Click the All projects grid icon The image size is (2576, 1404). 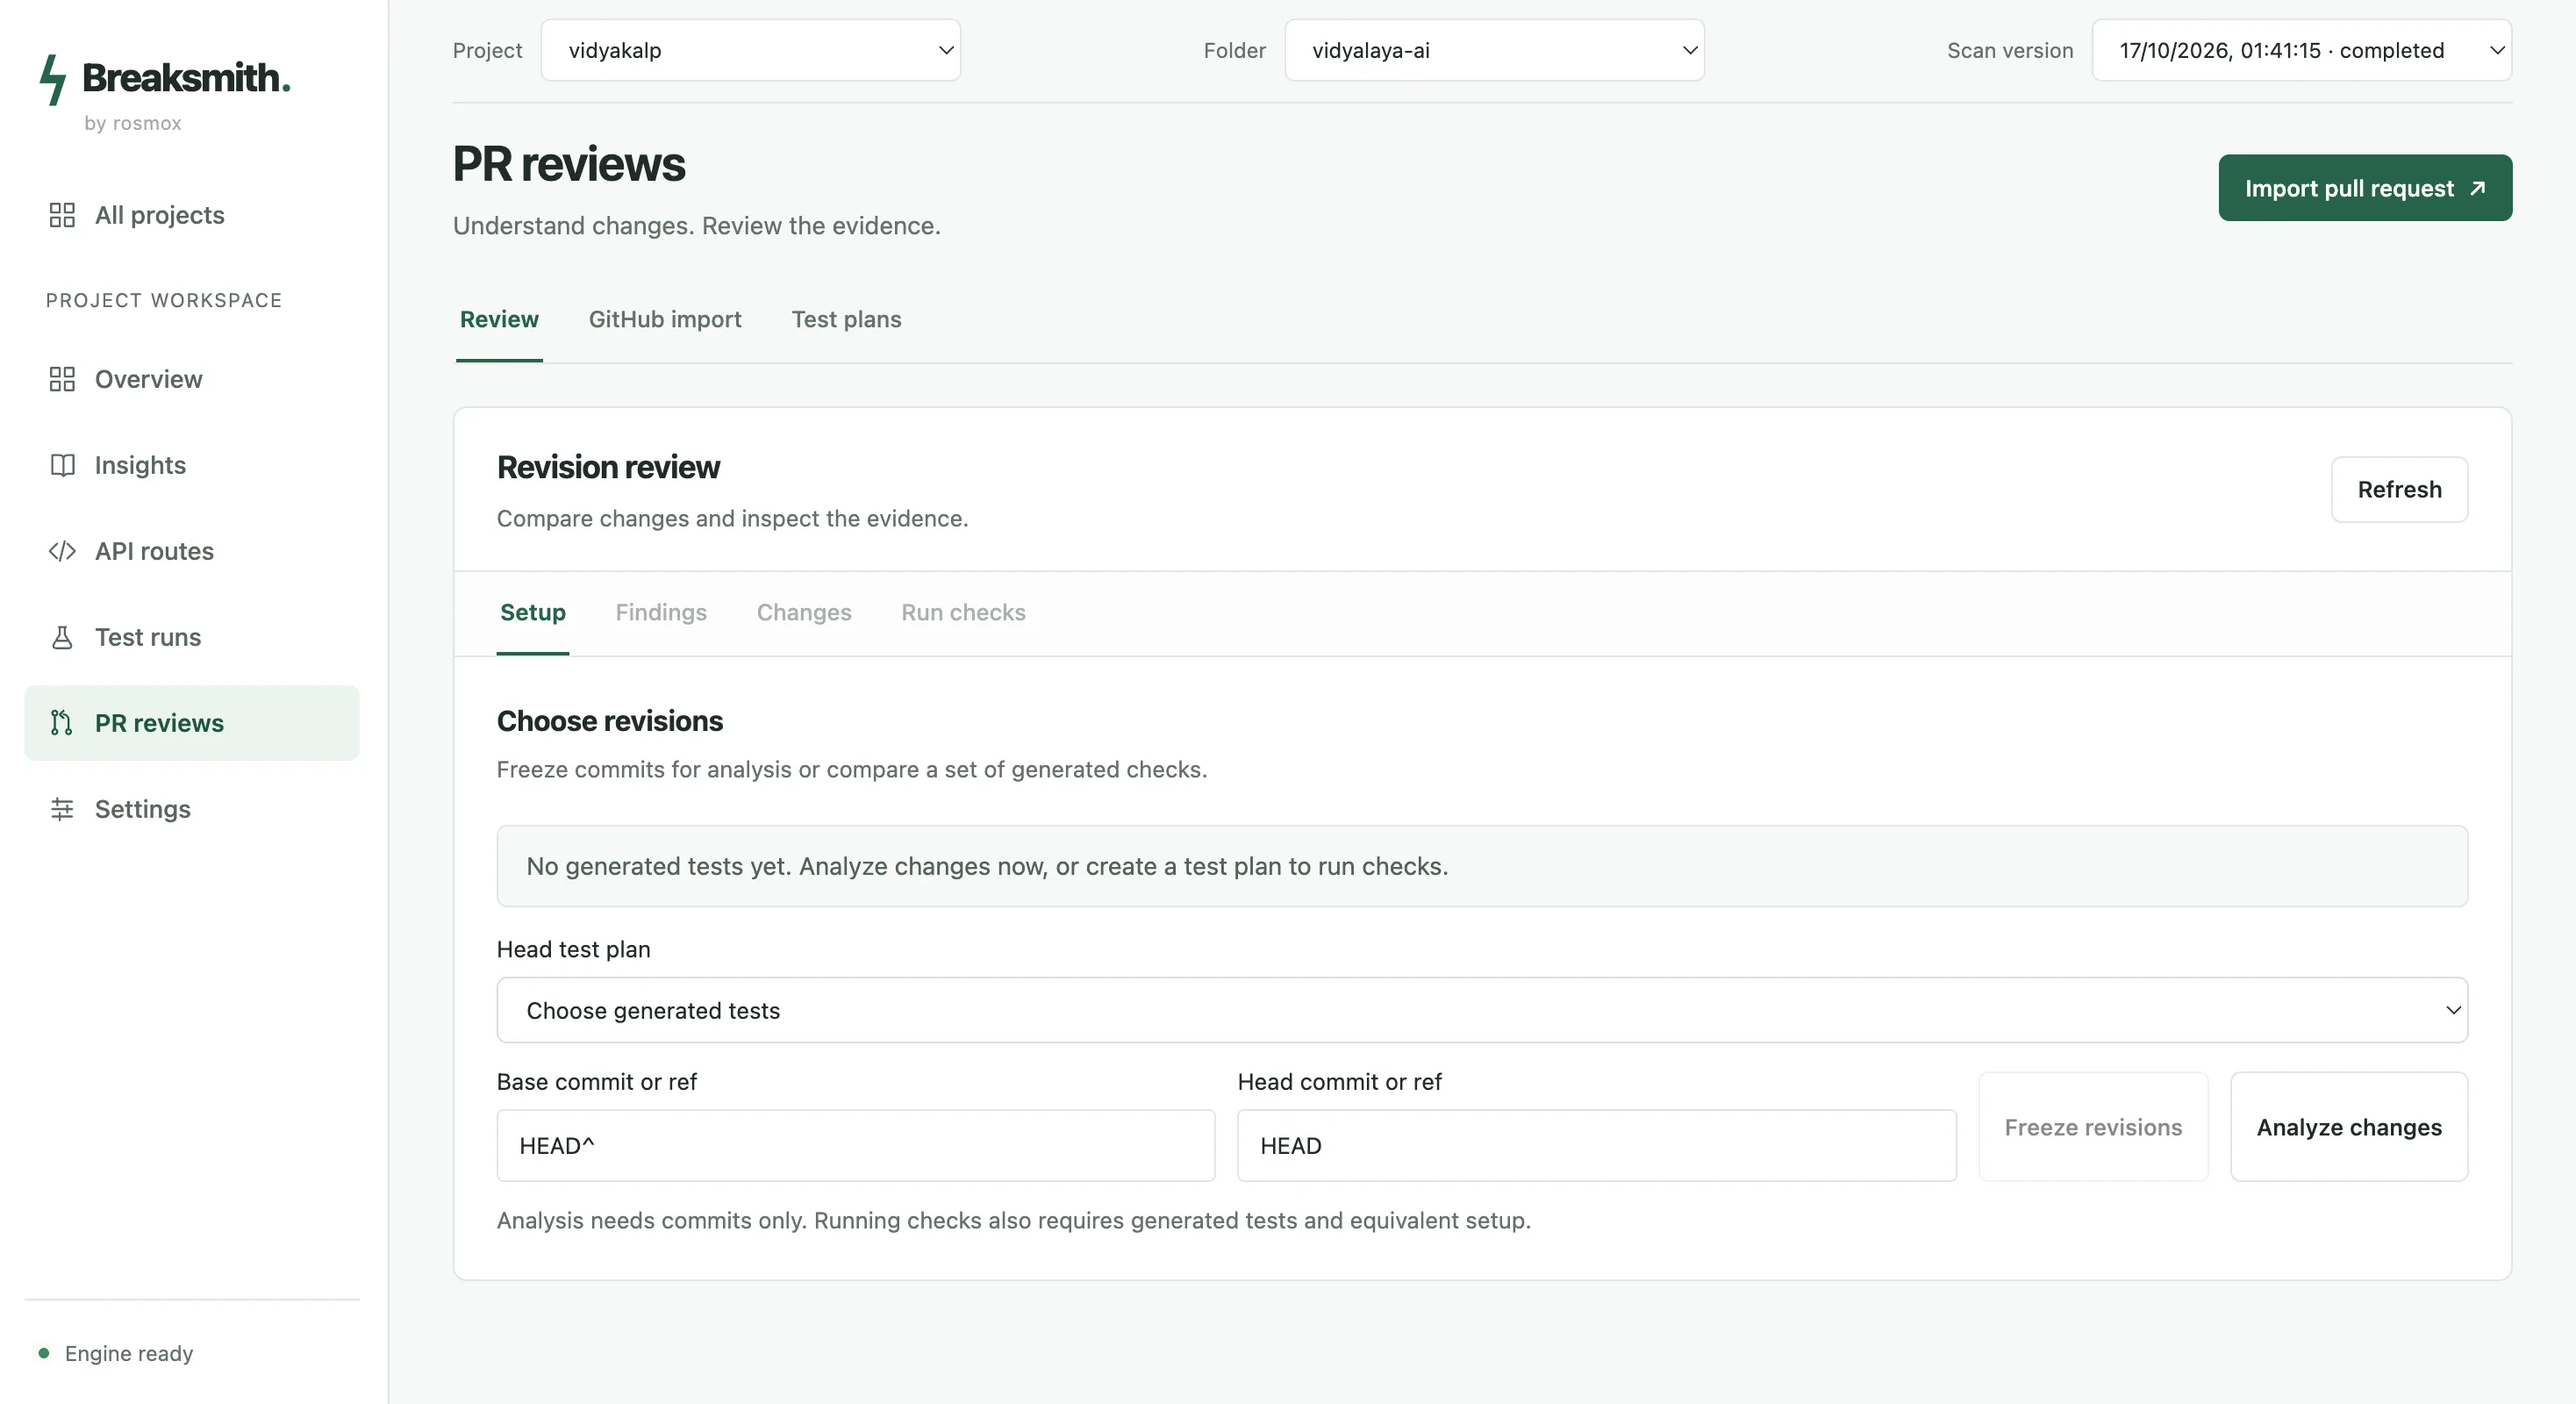(62, 215)
